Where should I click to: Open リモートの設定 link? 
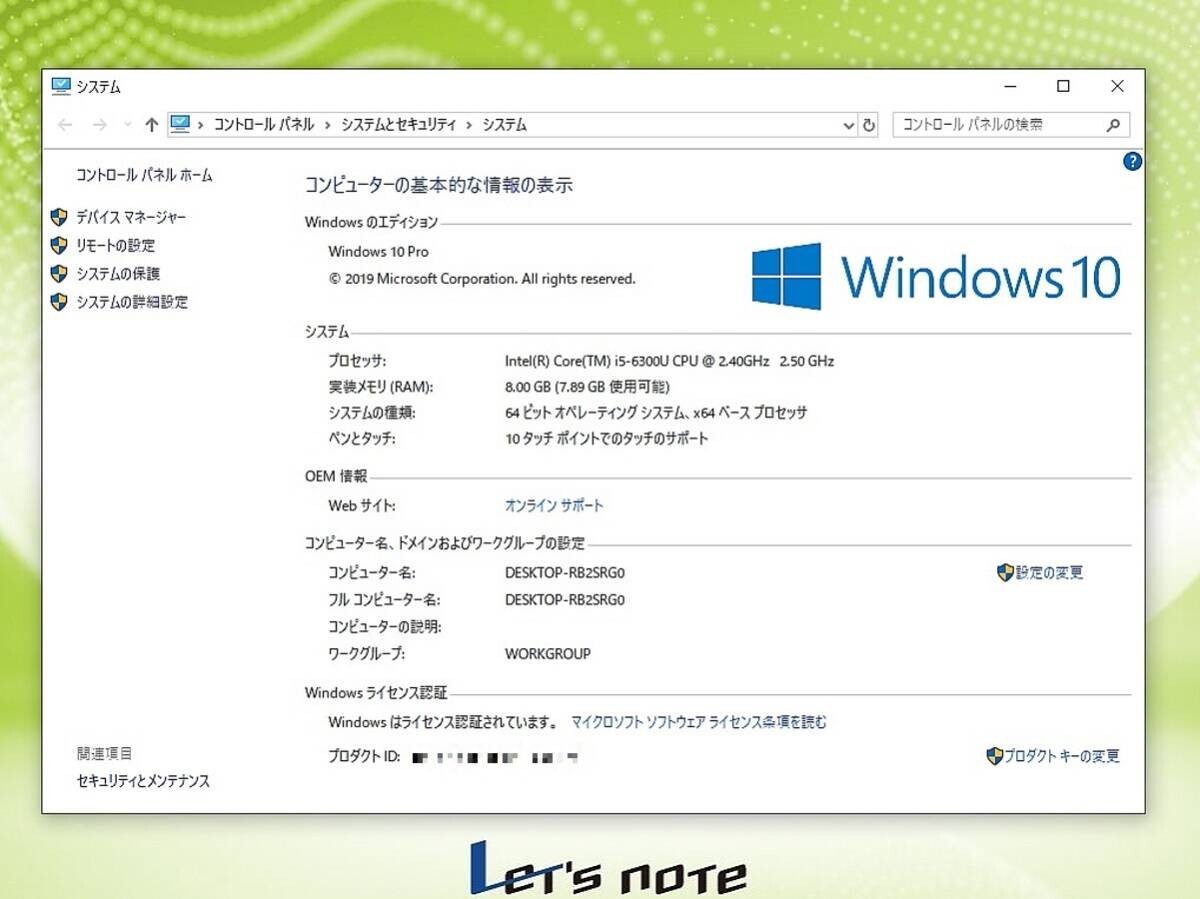coord(116,245)
